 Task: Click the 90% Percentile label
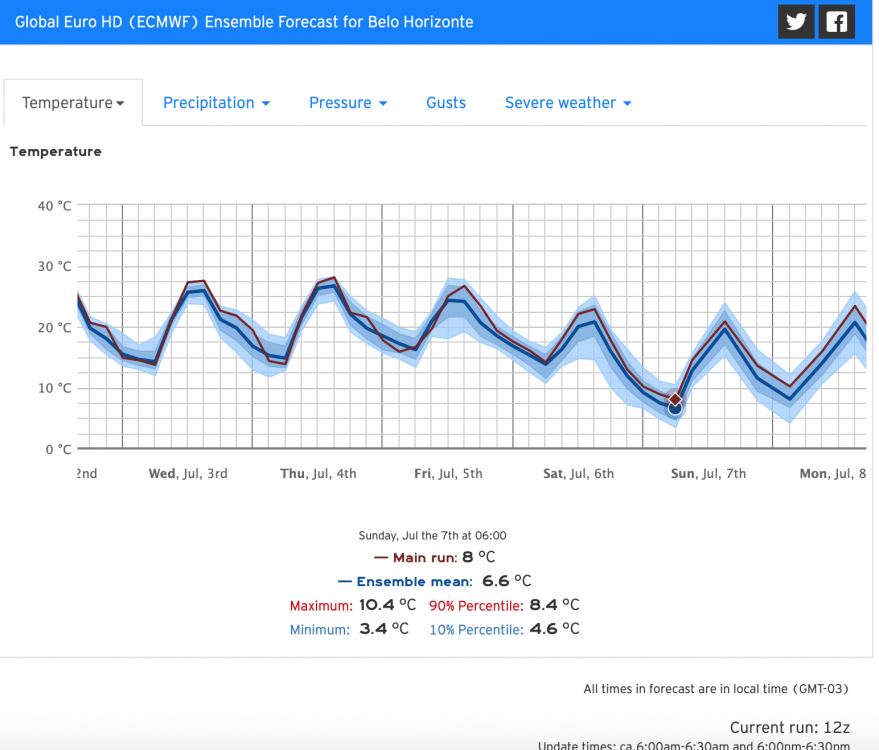pyautogui.click(x=475, y=605)
